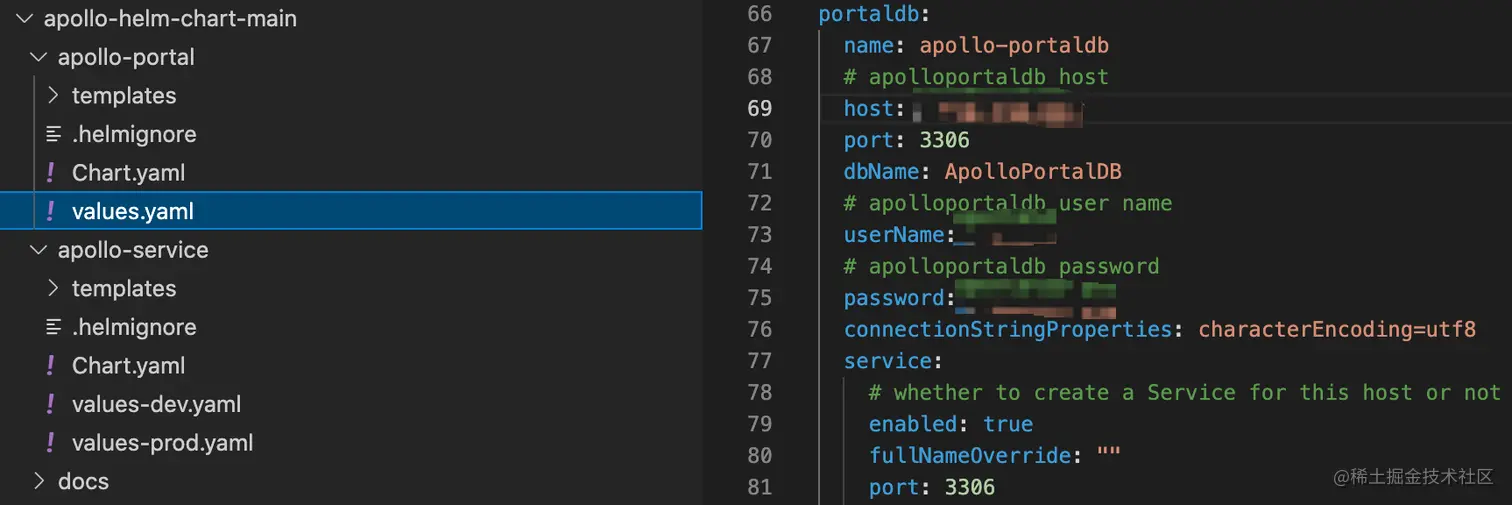Screen dimensions: 1512x505
Task: Open Chart.yaml in apollo-portal
Action: point(128,173)
